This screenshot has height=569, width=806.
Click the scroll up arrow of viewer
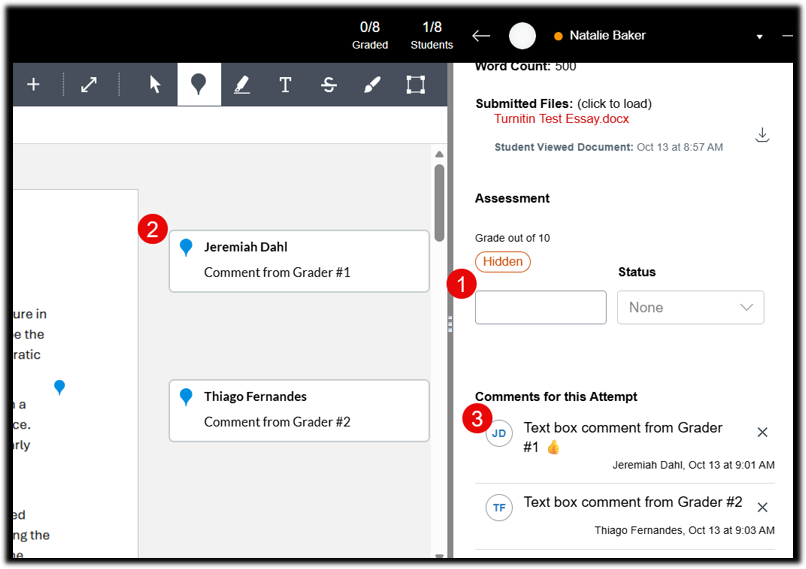439,154
